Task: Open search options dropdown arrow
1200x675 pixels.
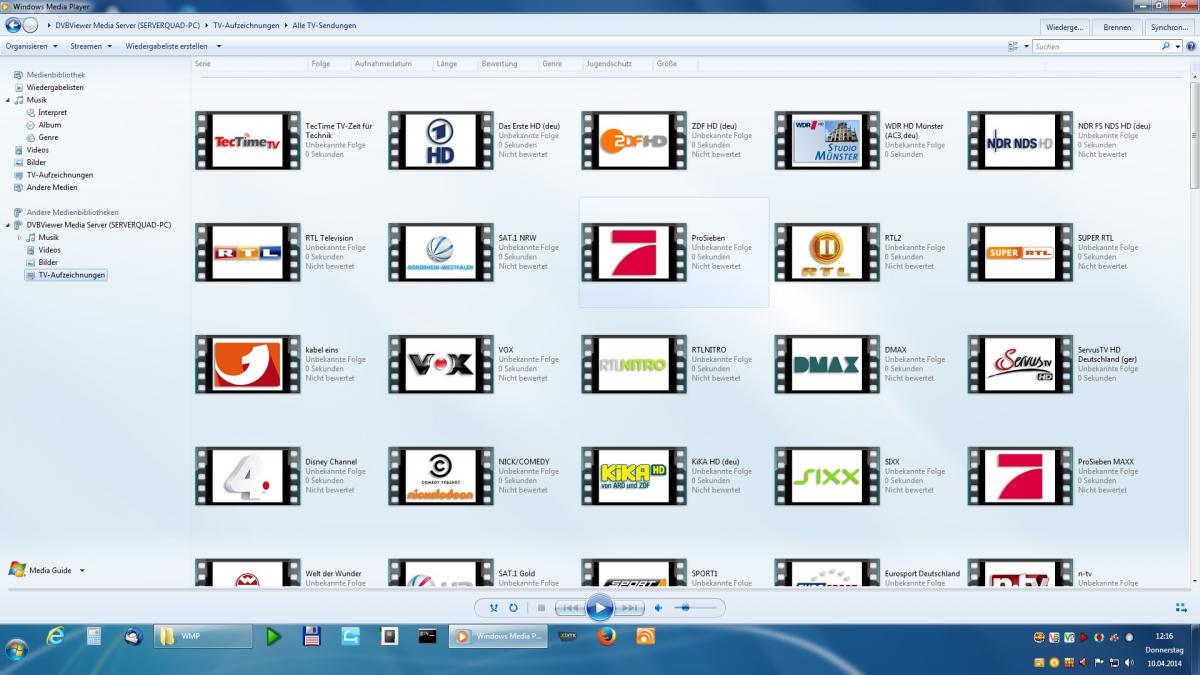Action: point(1176,46)
